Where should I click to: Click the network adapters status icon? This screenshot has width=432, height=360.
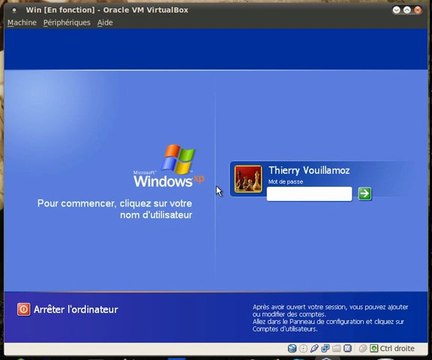[x=325, y=348]
